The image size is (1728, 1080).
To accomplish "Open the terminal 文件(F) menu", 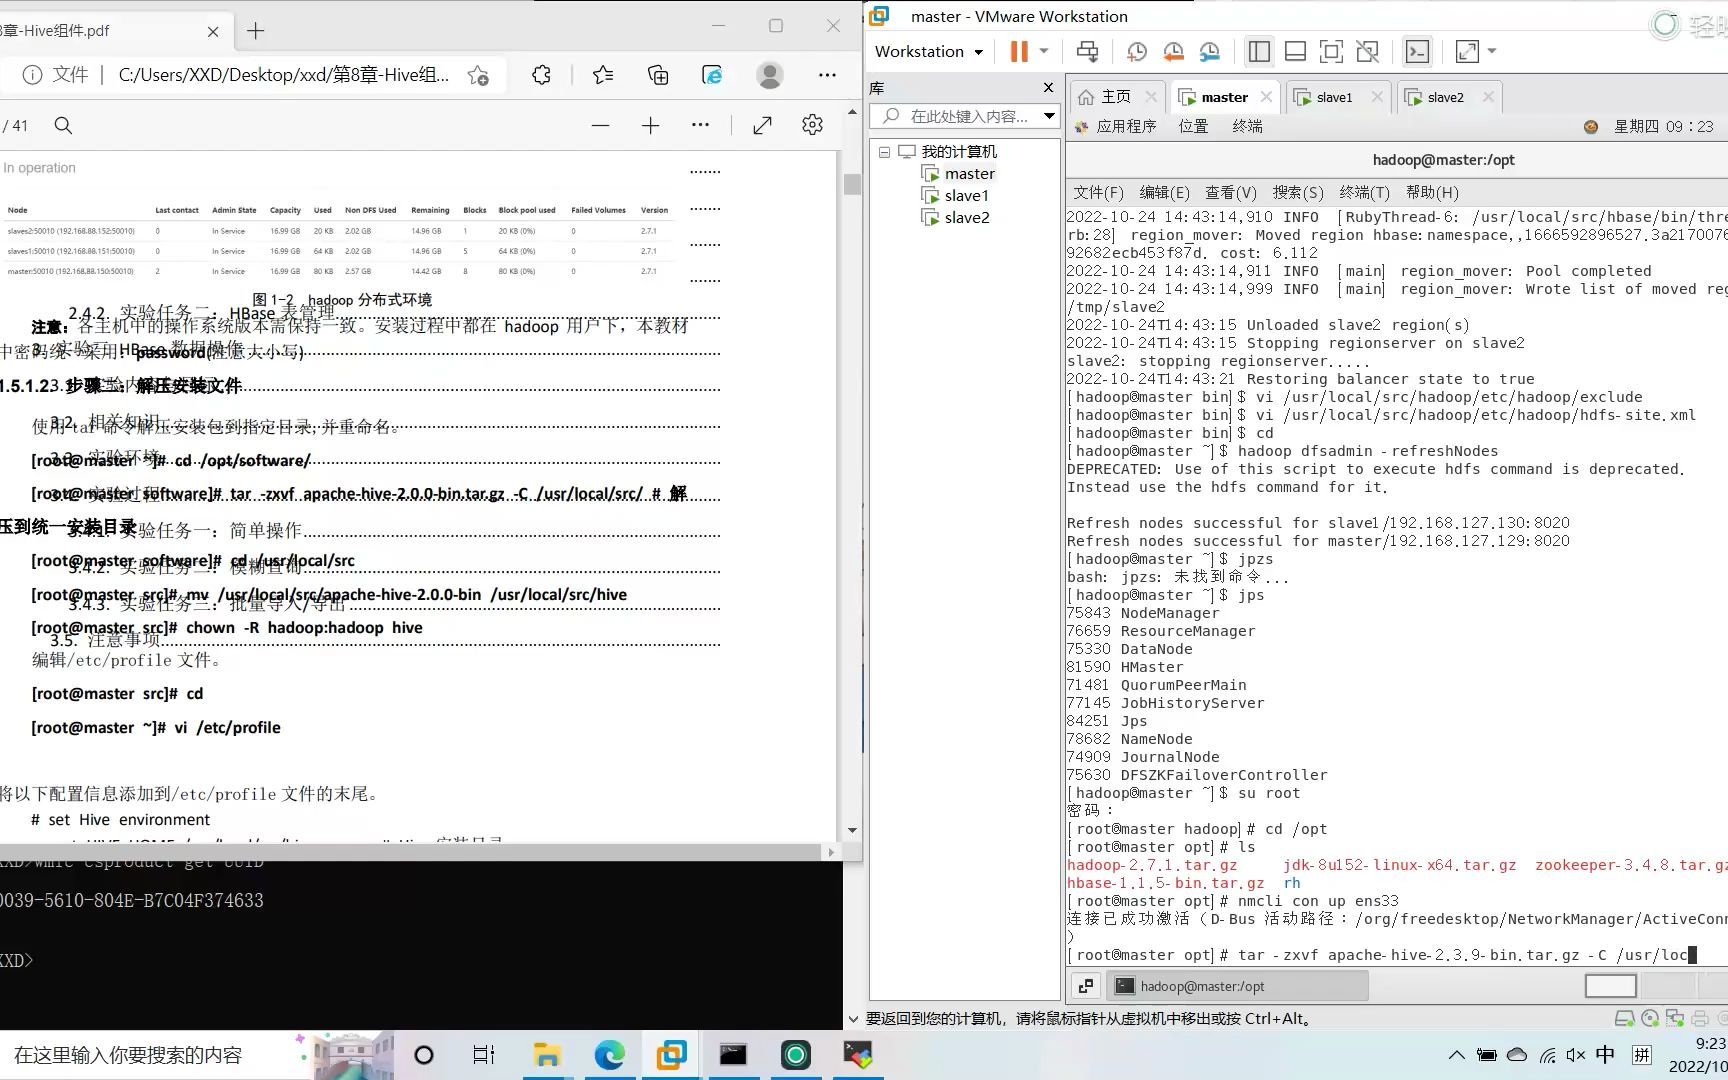I will [x=1098, y=192].
